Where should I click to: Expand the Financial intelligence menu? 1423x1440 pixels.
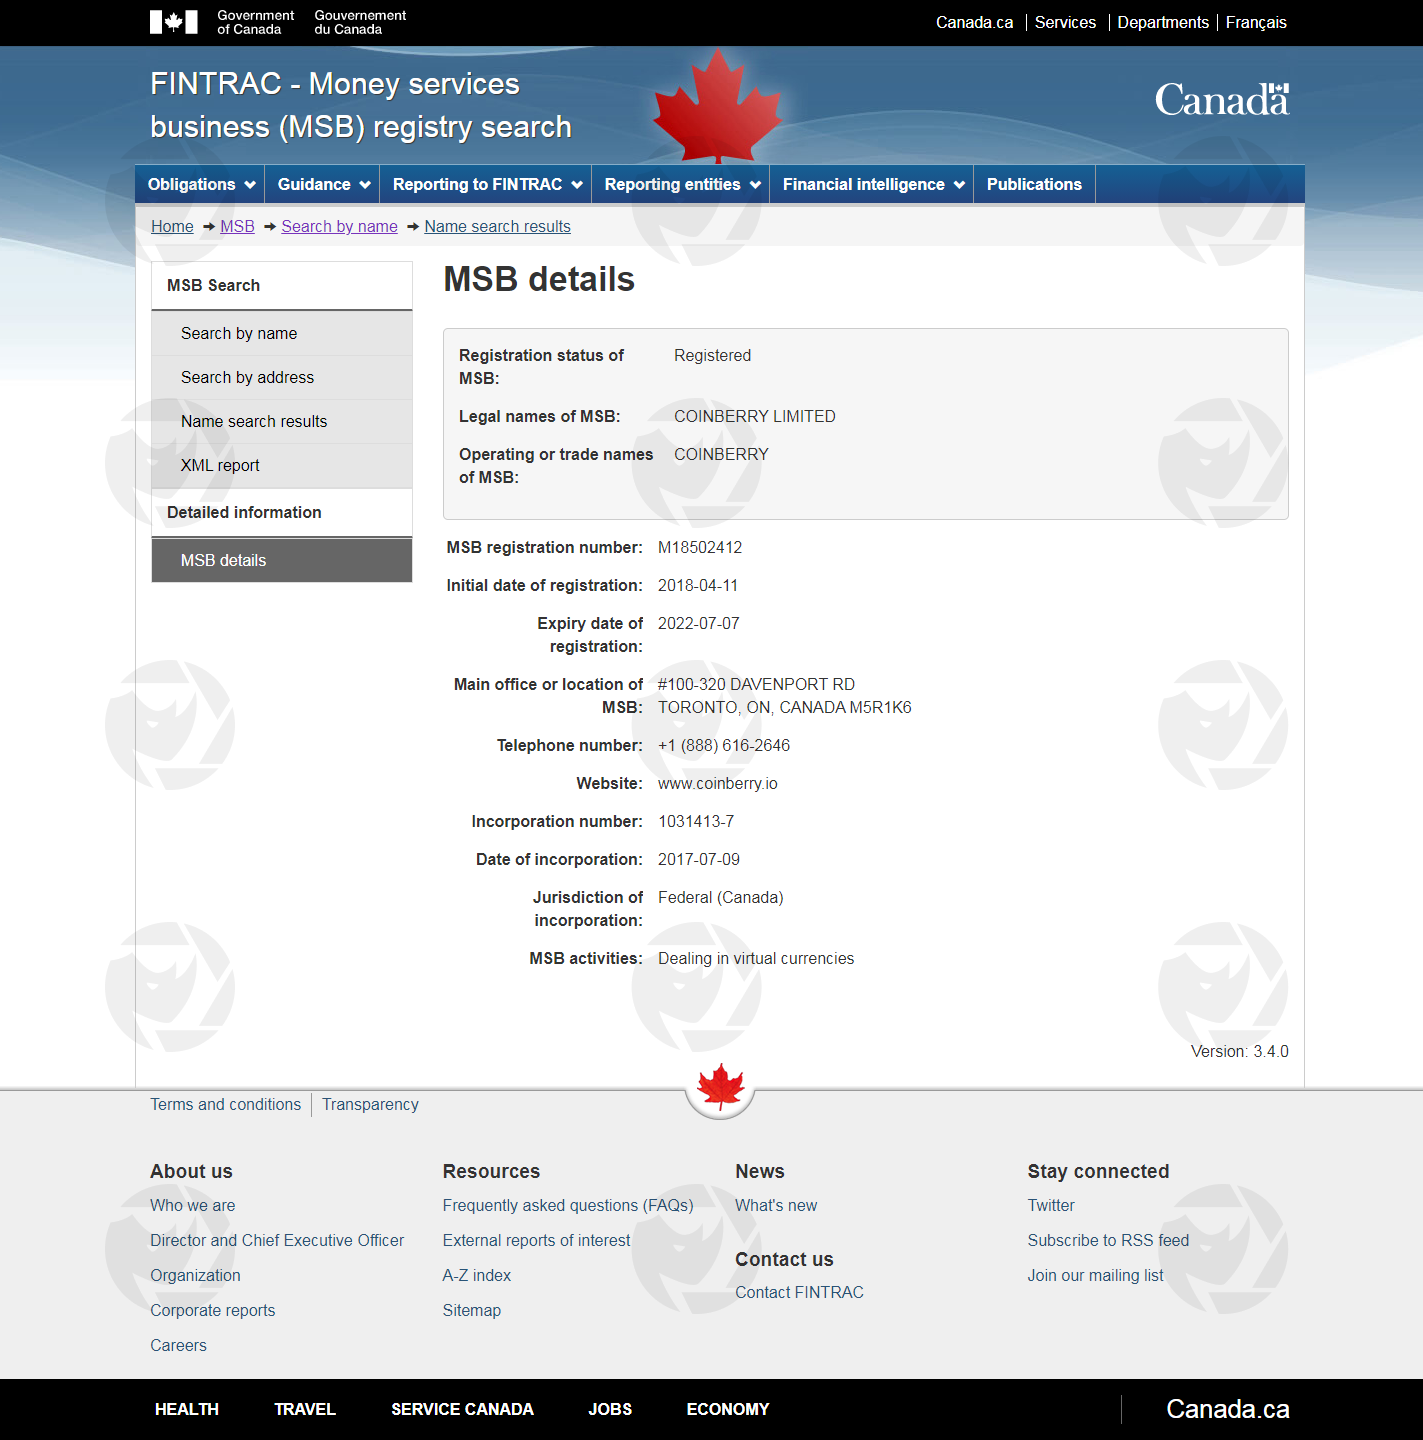pyautogui.click(x=872, y=184)
